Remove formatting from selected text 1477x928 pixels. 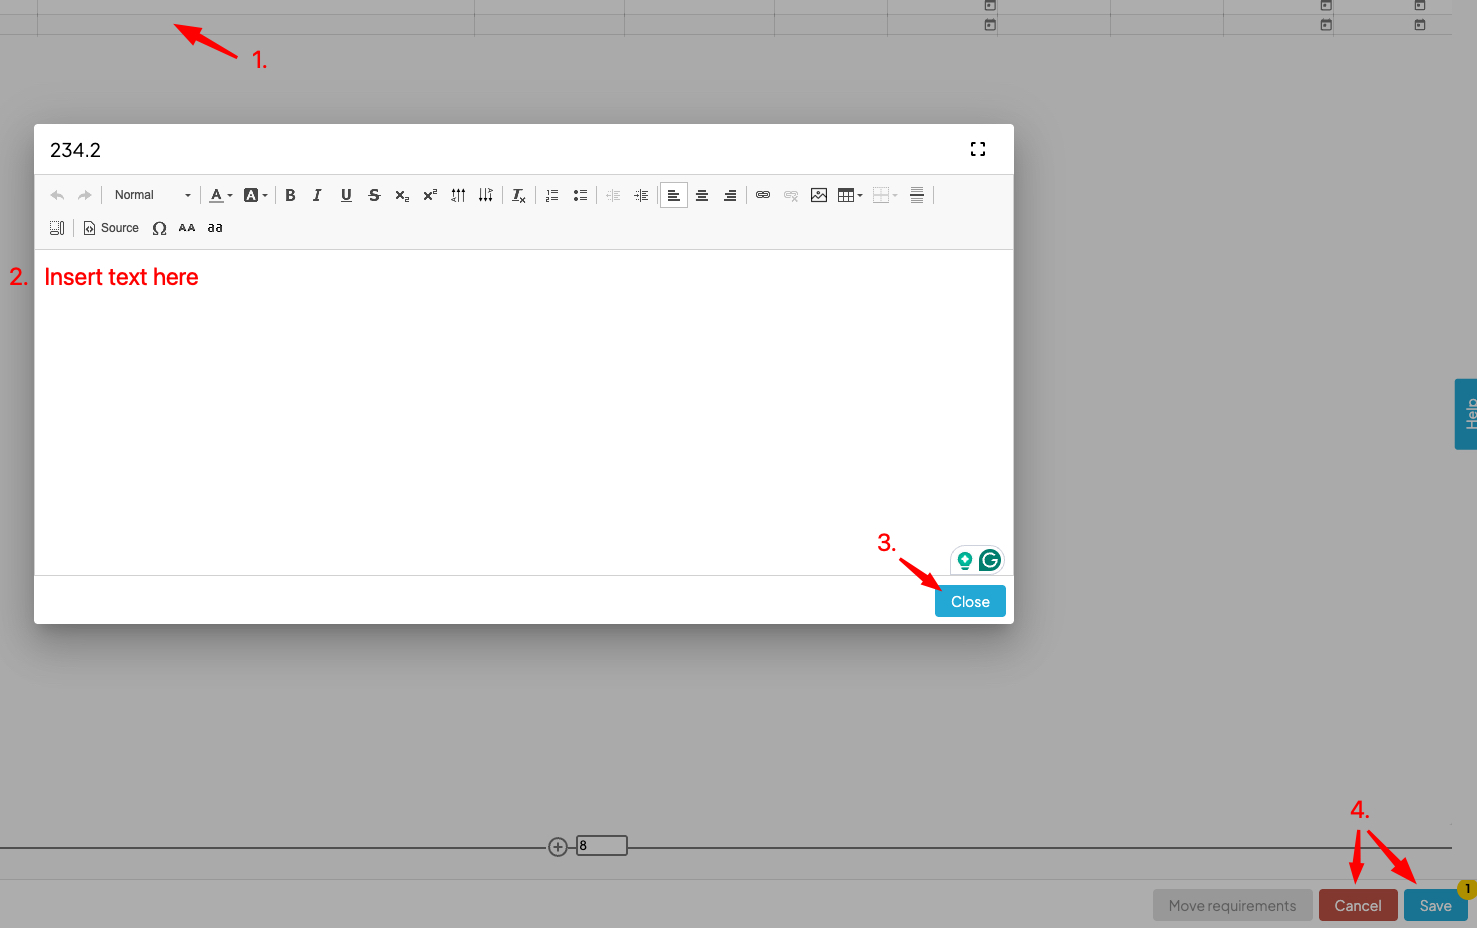[519, 195]
